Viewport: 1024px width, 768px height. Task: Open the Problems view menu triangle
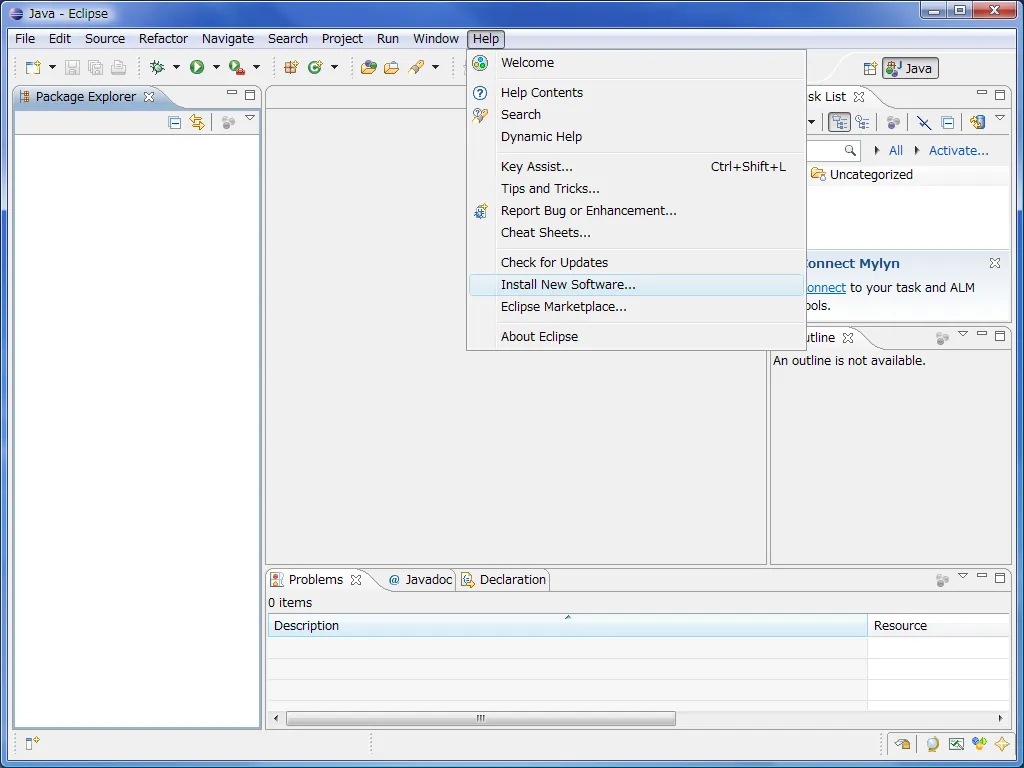963,576
